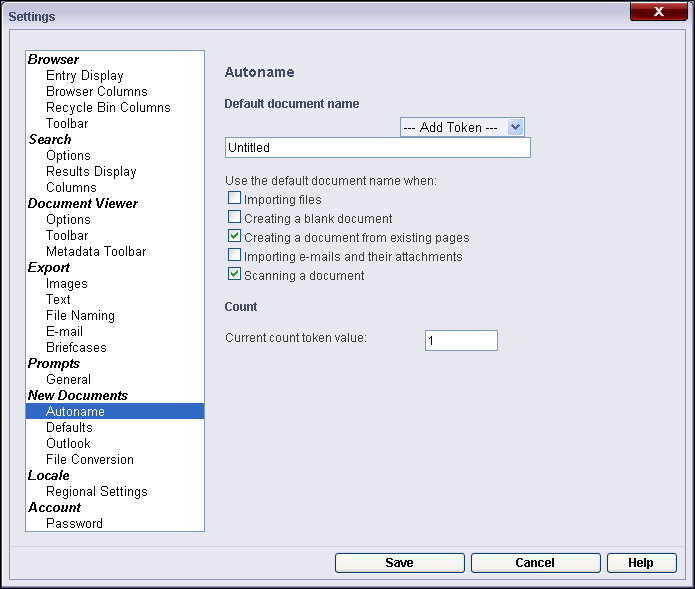Click the Current count token value field
Image resolution: width=695 pixels, height=589 pixels.
461,340
